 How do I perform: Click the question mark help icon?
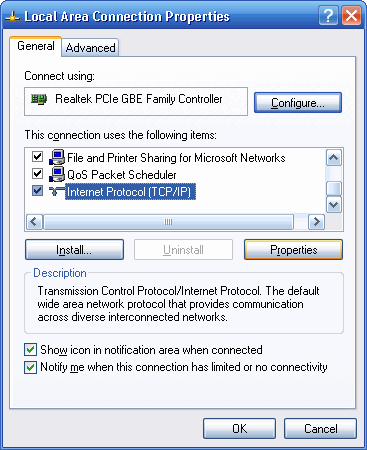click(x=329, y=16)
